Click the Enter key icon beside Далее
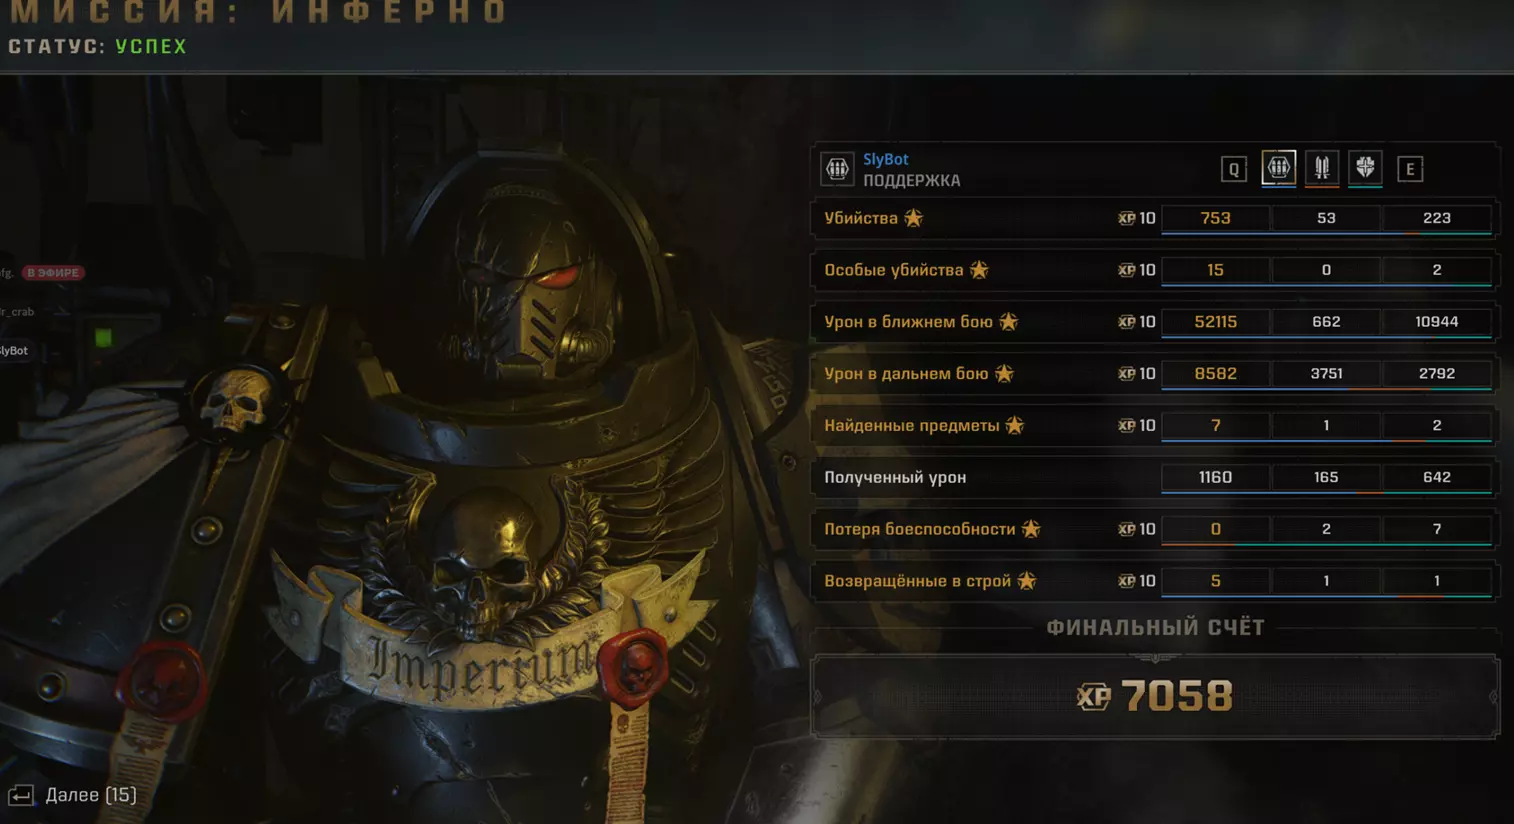This screenshot has width=1514, height=824. click(21, 796)
